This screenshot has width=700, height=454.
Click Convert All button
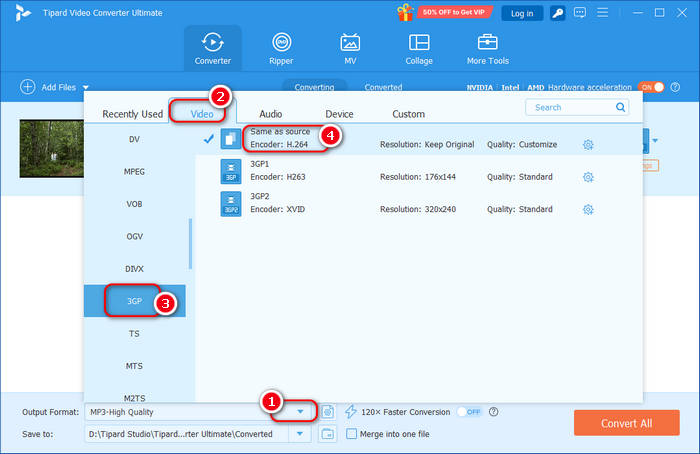click(x=627, y=423)
